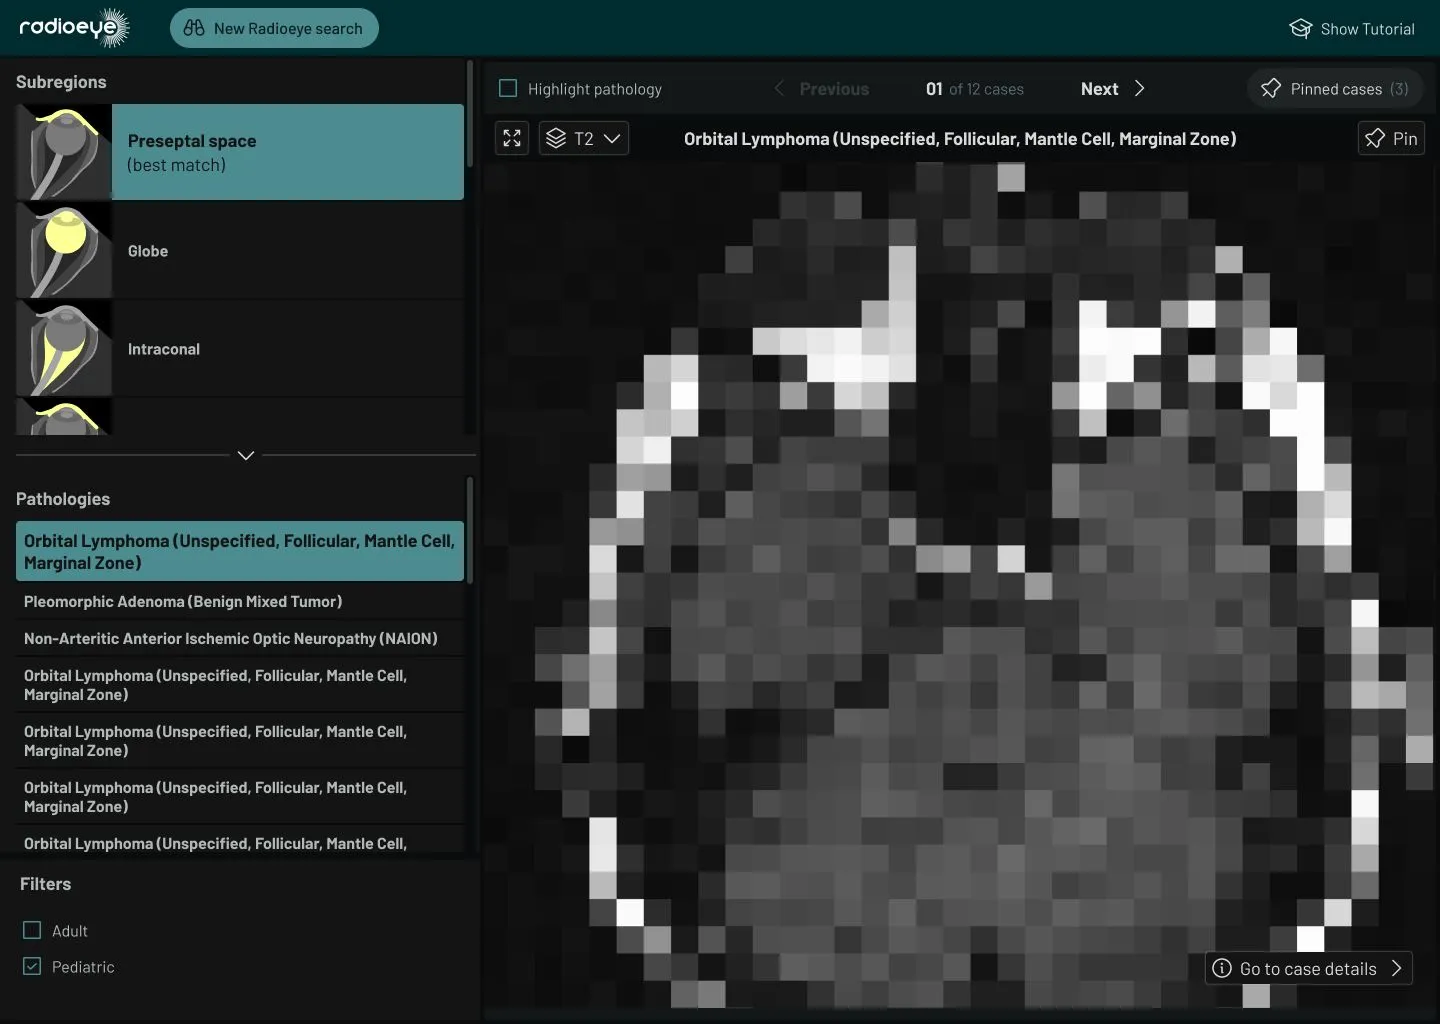
Task: Select the Globe subregion icon
Action: pyautogui.click(x=64, y=250)
